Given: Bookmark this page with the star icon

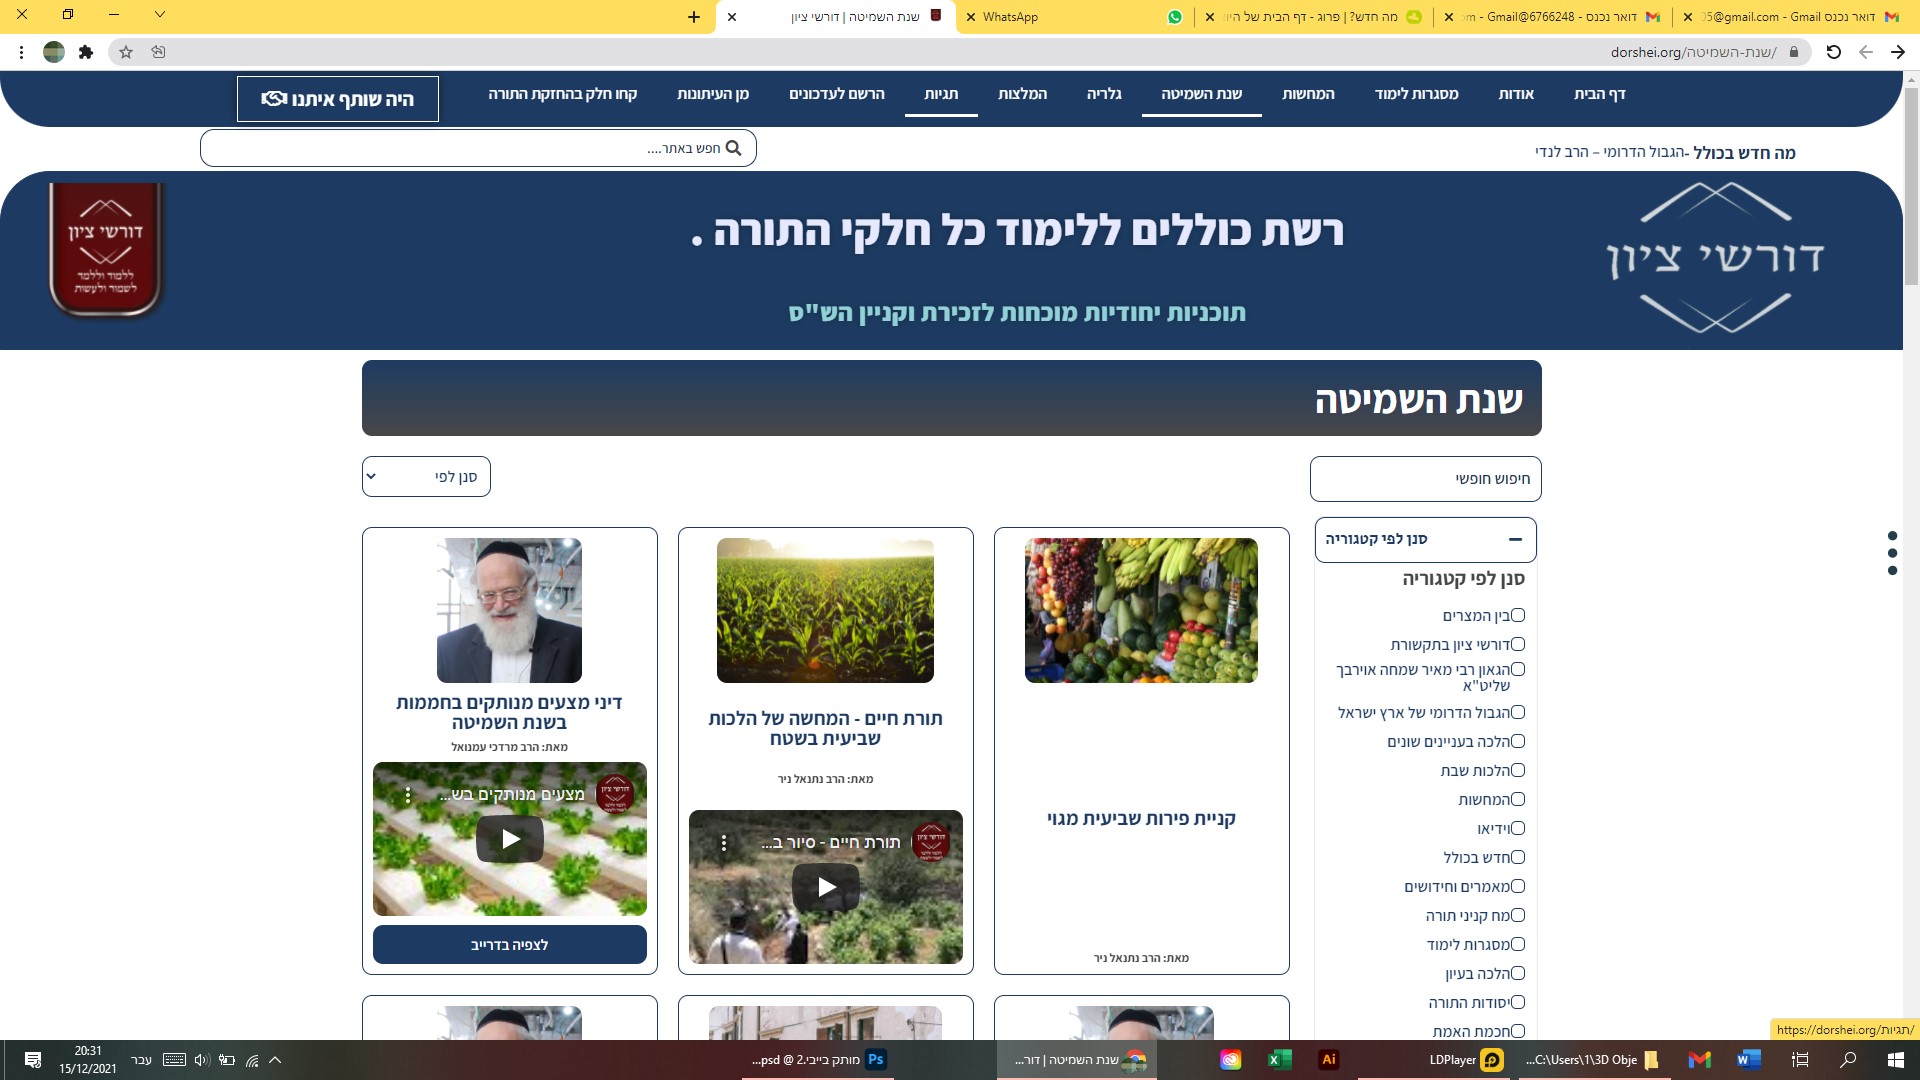Looking at the screenshot, I should (126, 52).
